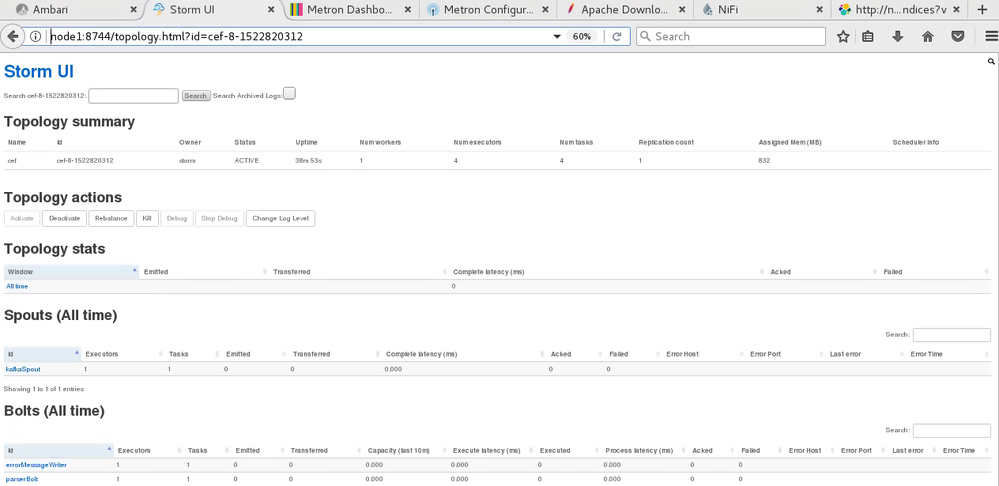This screenshot has height=486, width=999.
Task: Sort Bolts by Execute latency column
Action: coord(491,450)
